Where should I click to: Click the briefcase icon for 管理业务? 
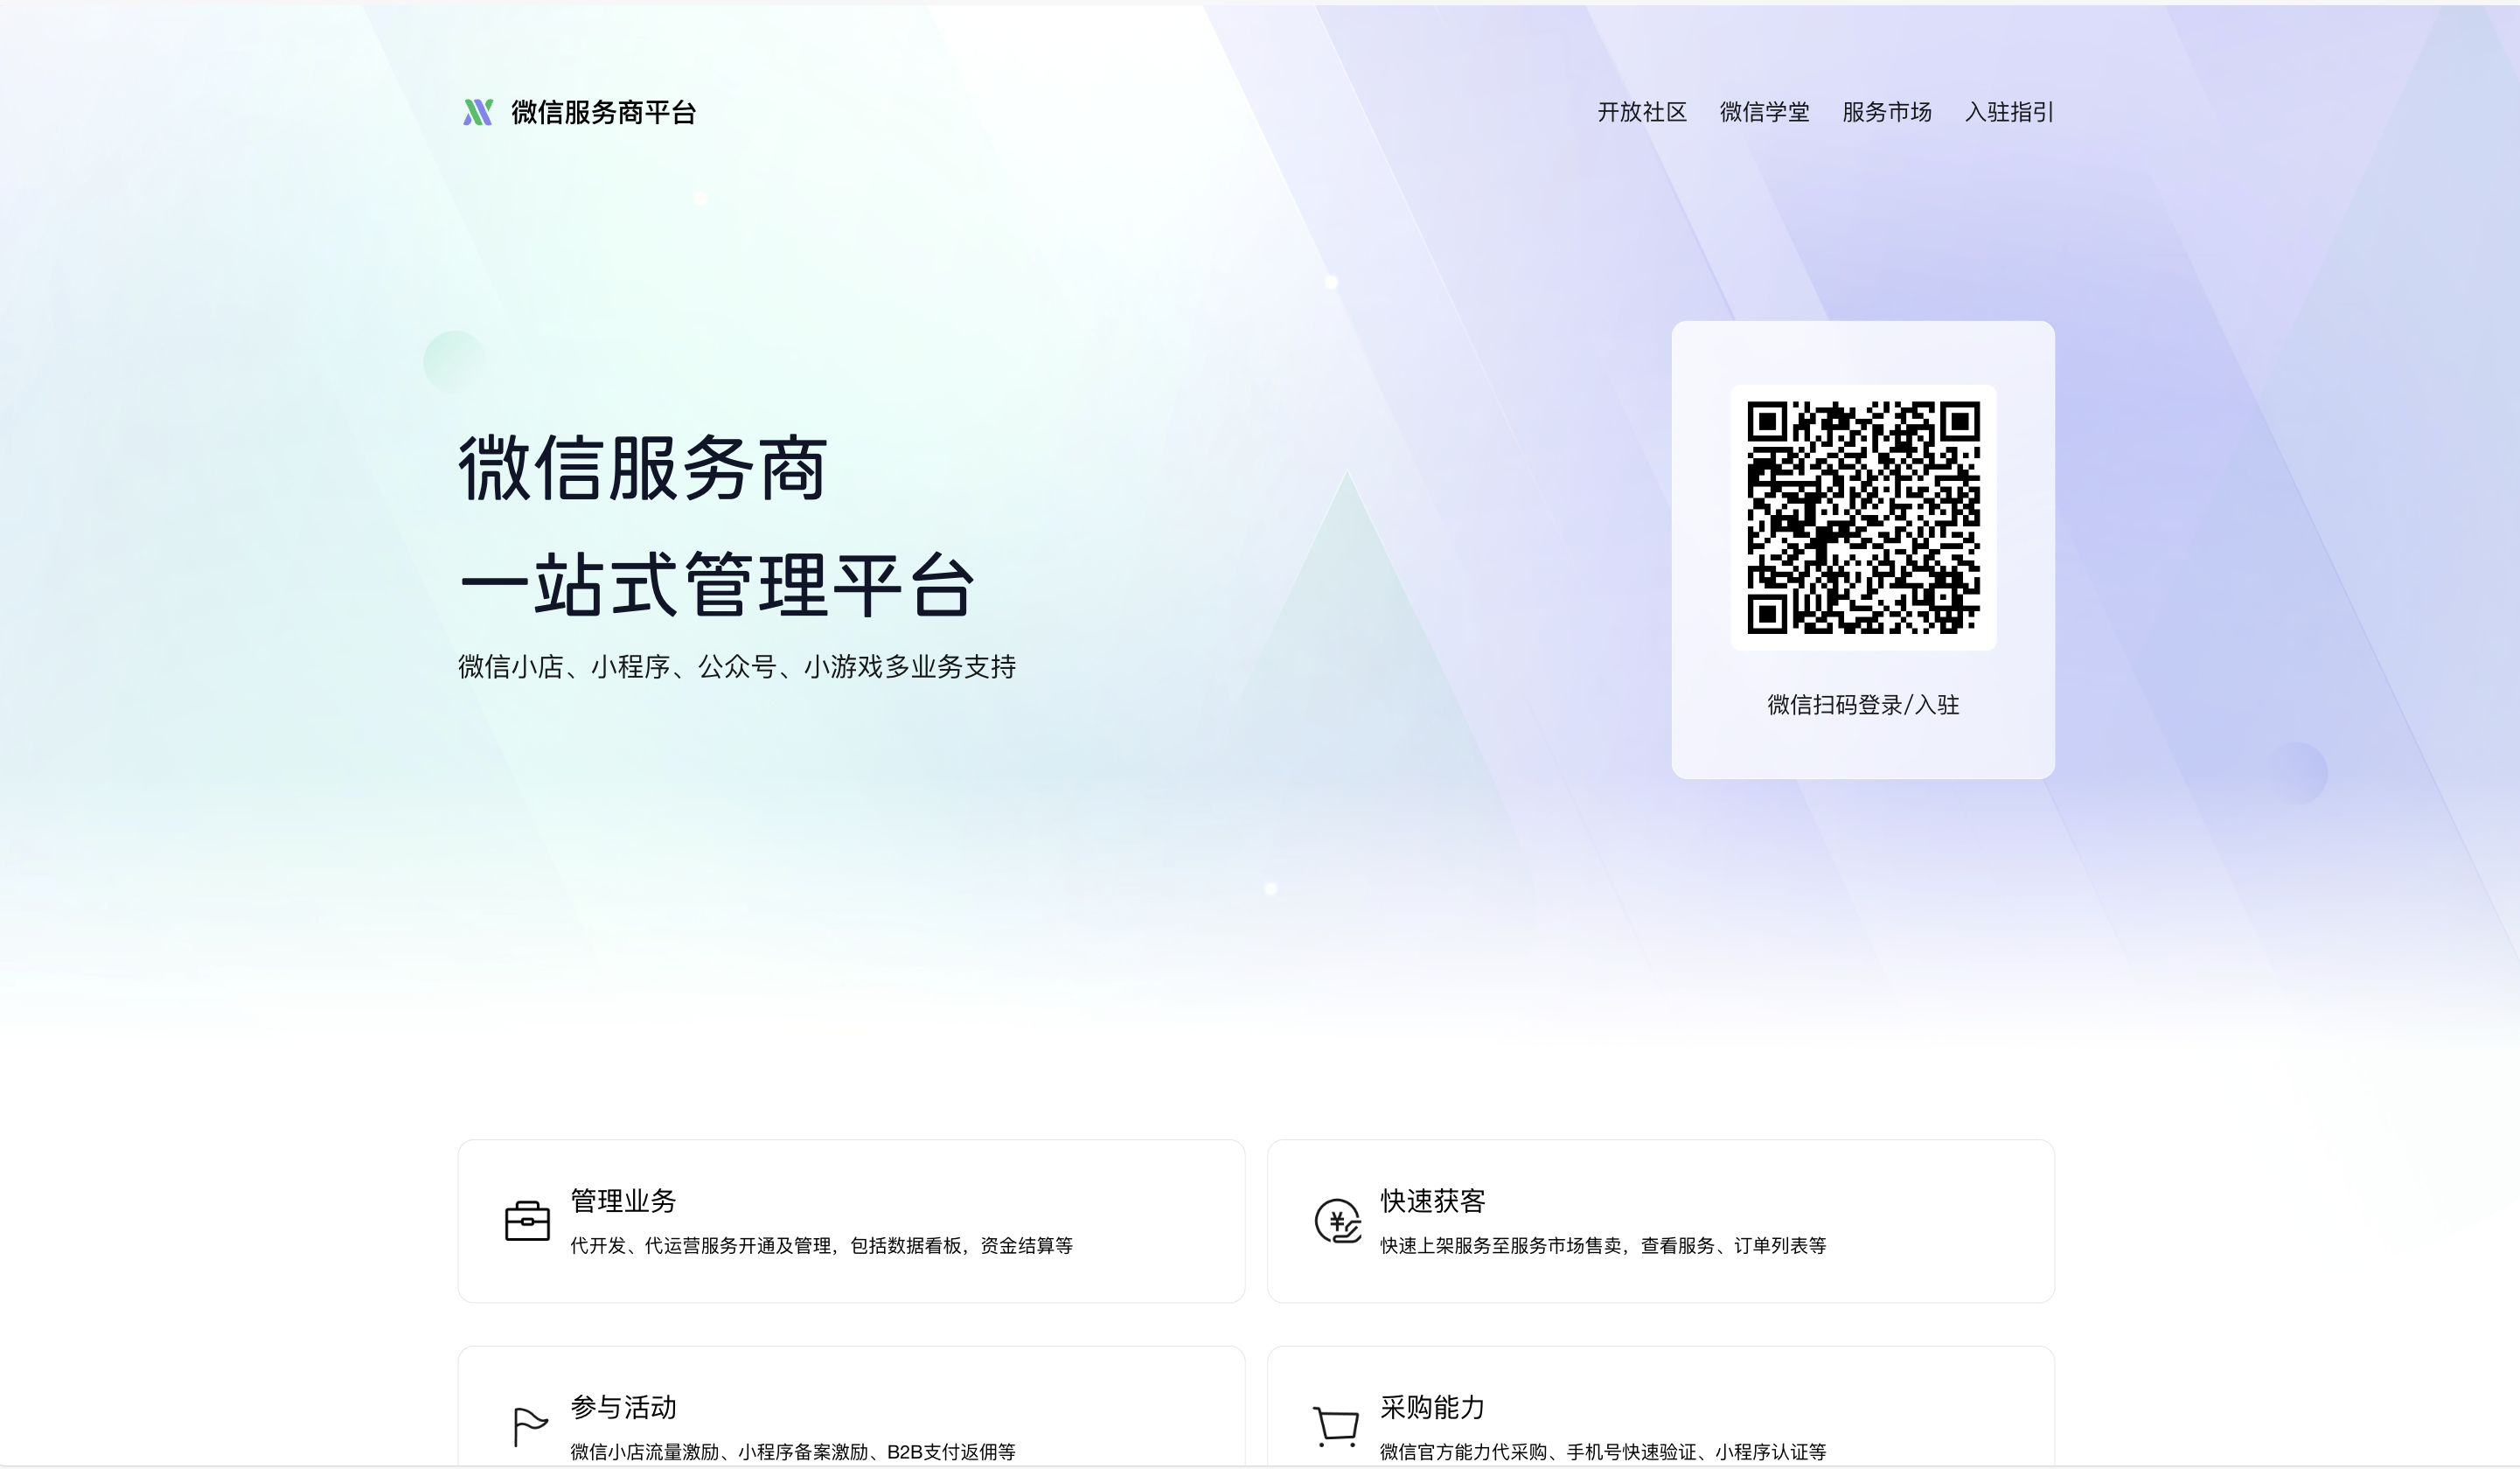[x=527, y=1221]
